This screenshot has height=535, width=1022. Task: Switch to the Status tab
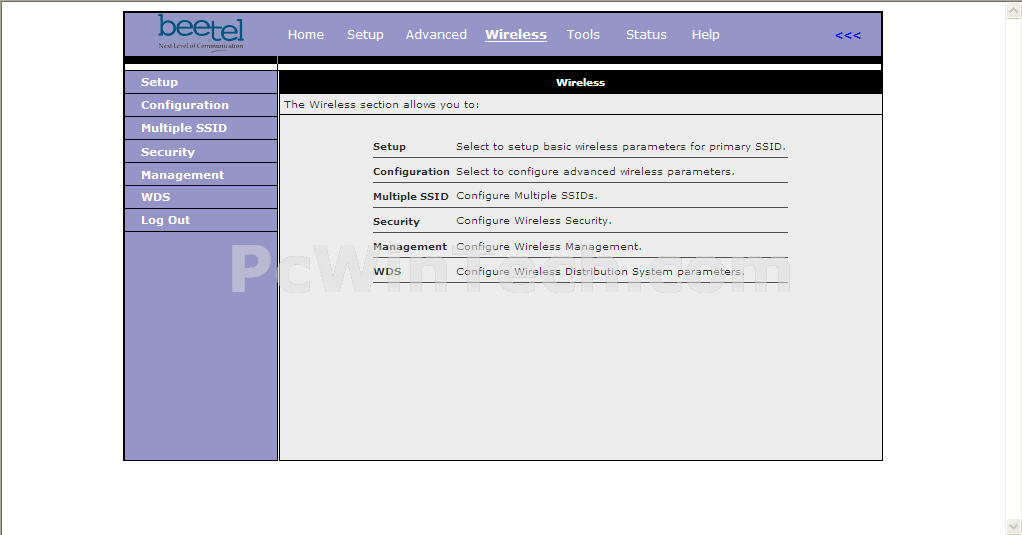646,35
